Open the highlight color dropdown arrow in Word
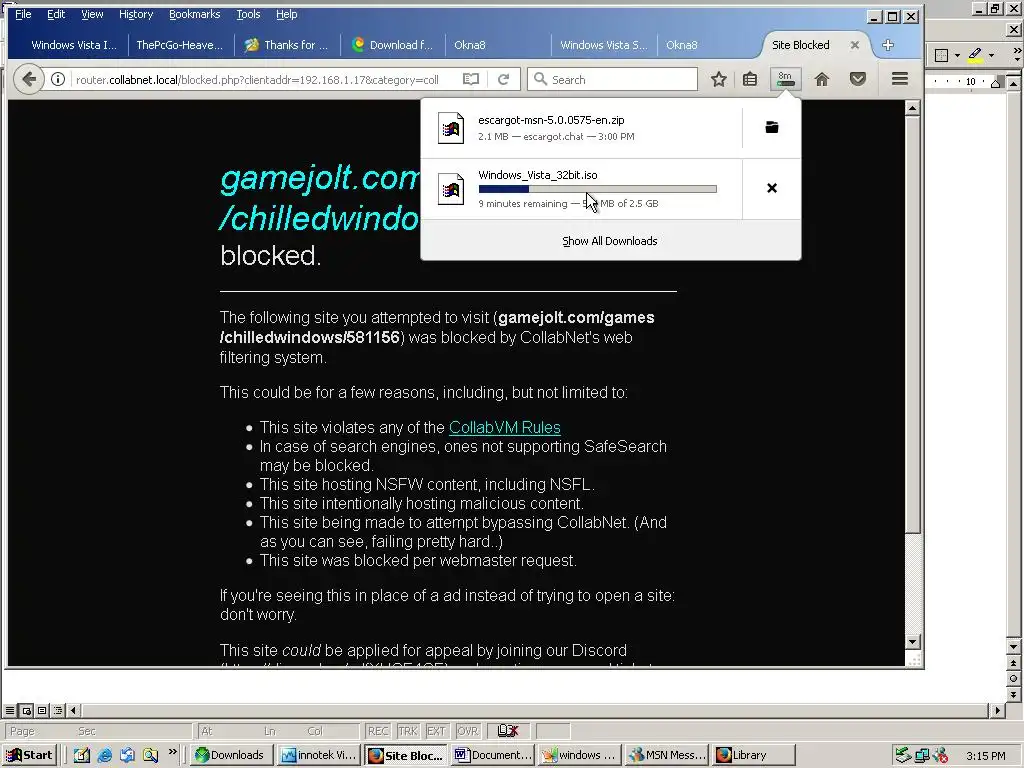 [x=991, y=55]
